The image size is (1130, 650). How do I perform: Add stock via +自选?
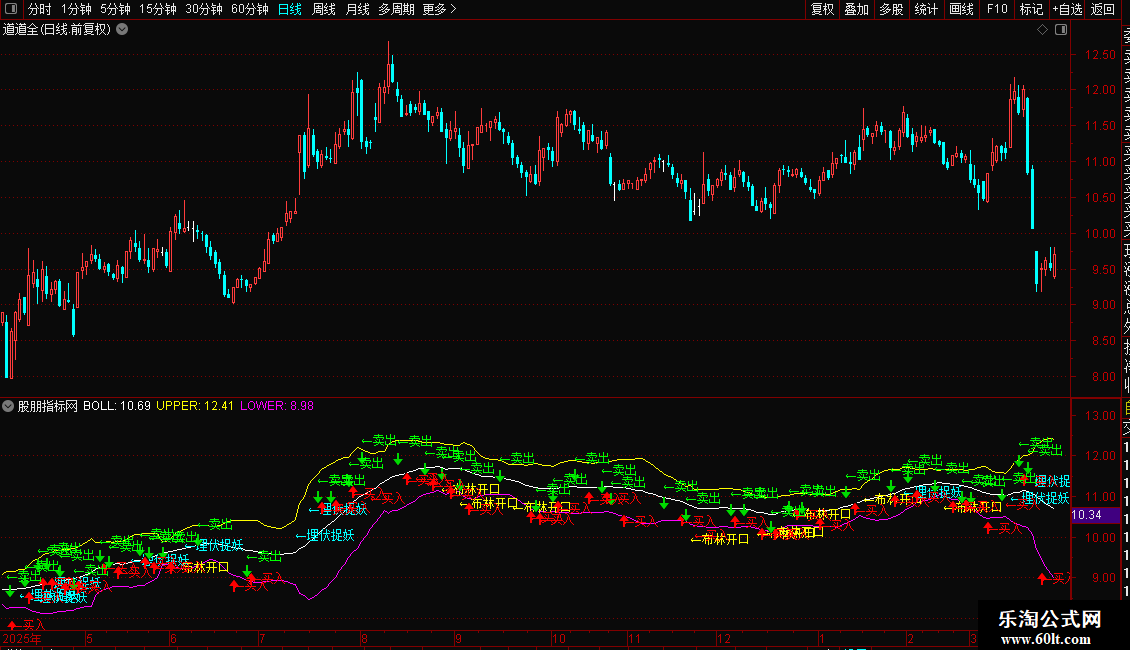[x=1067, y=9]
